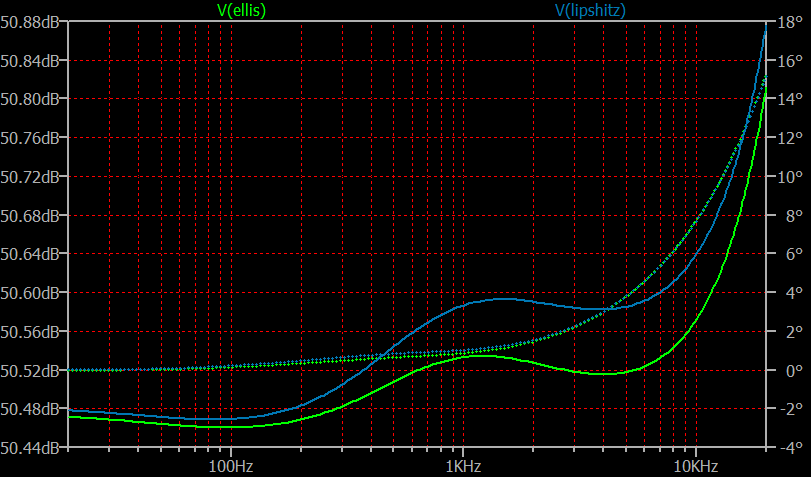Select the V(lipshitz) trace label
This screenshot has height=477, width=812.
[590, 10]
